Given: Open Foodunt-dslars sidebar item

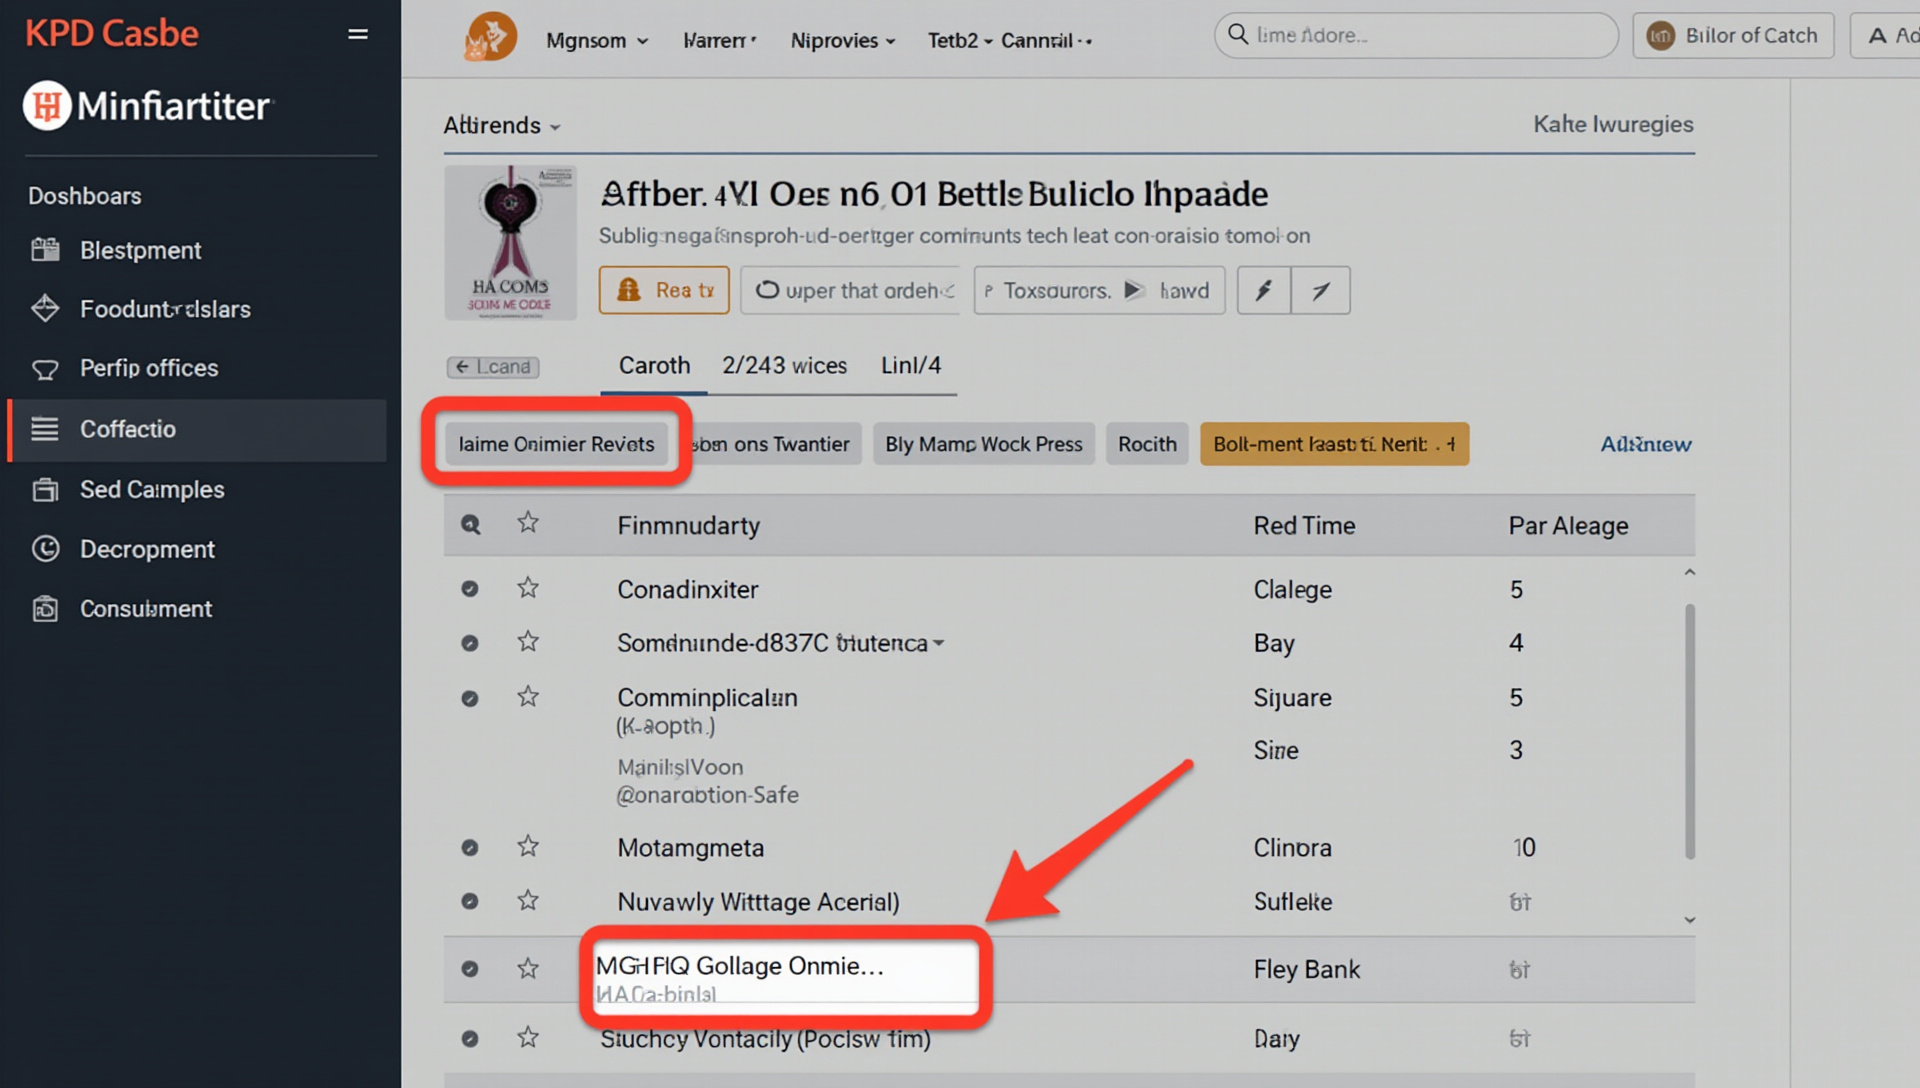Looking at the screenshot, I should [x=164, y=309].
